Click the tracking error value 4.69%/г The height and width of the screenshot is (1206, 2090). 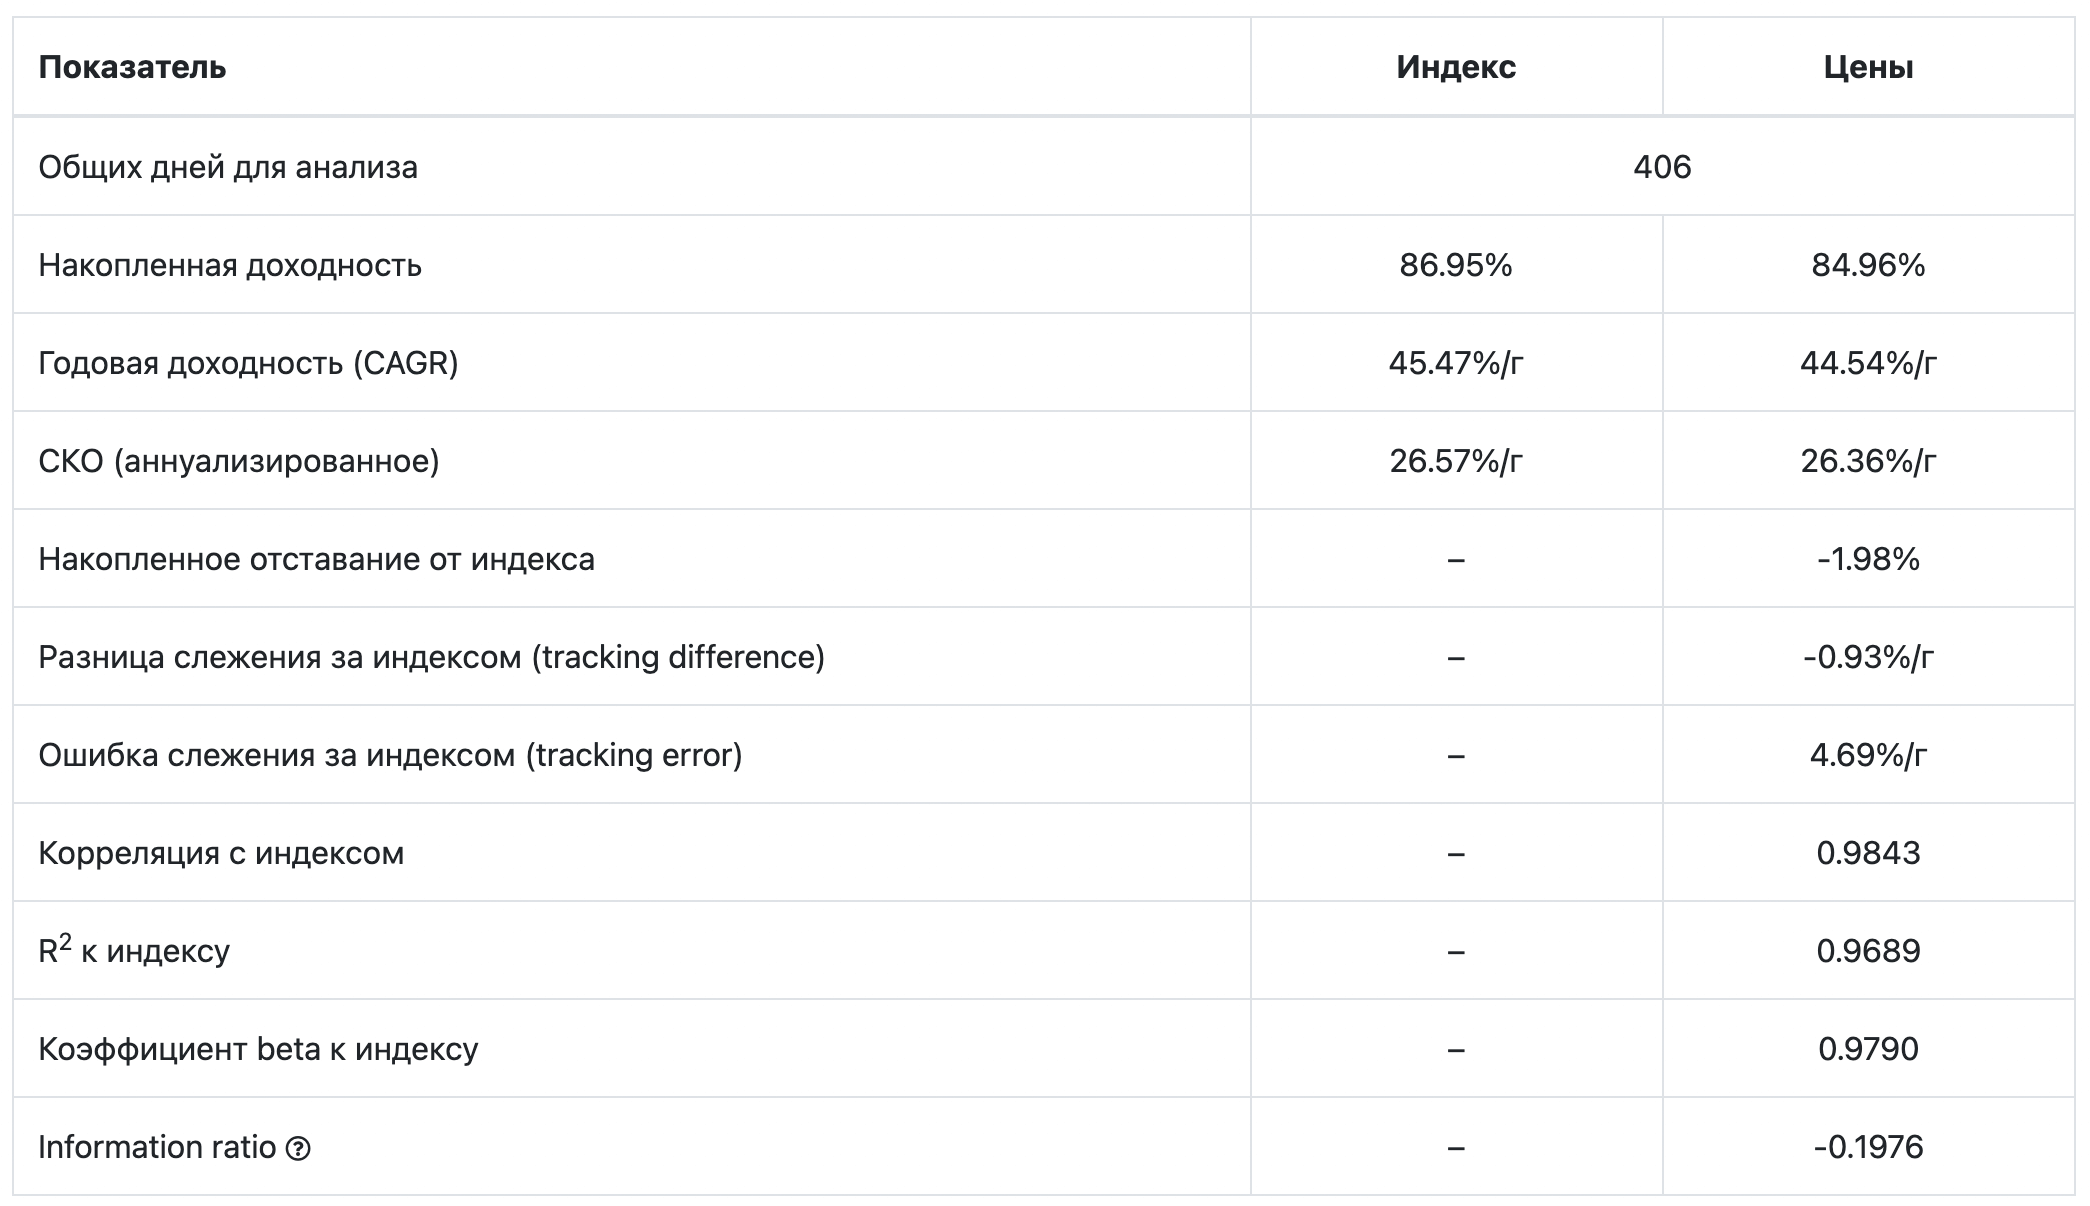1868,754
